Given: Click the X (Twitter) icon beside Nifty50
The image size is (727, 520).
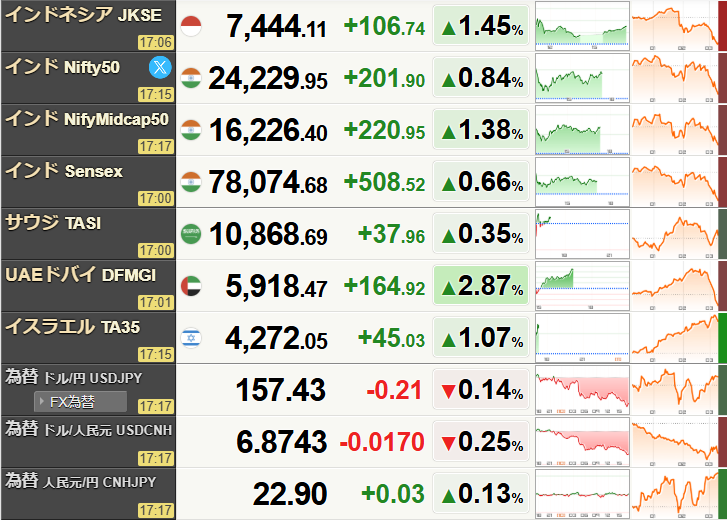Looking at the screenshot, I should (160, 68).
